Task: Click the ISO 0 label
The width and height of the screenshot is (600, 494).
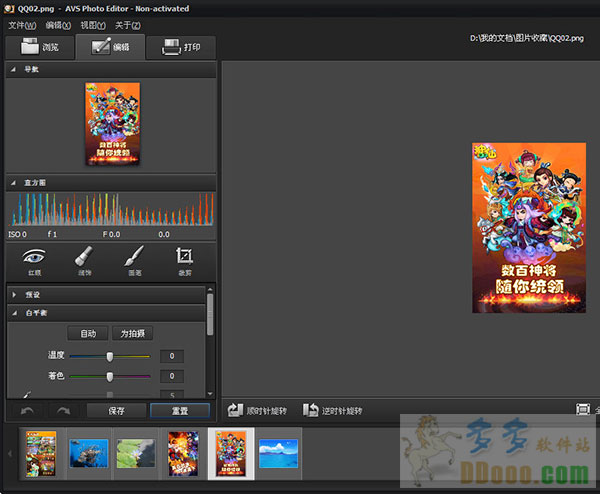Action: [18, 234]
